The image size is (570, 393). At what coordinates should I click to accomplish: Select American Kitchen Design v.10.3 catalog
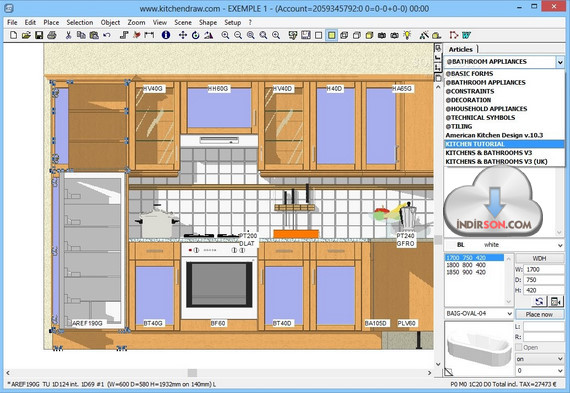click(504, 135)
